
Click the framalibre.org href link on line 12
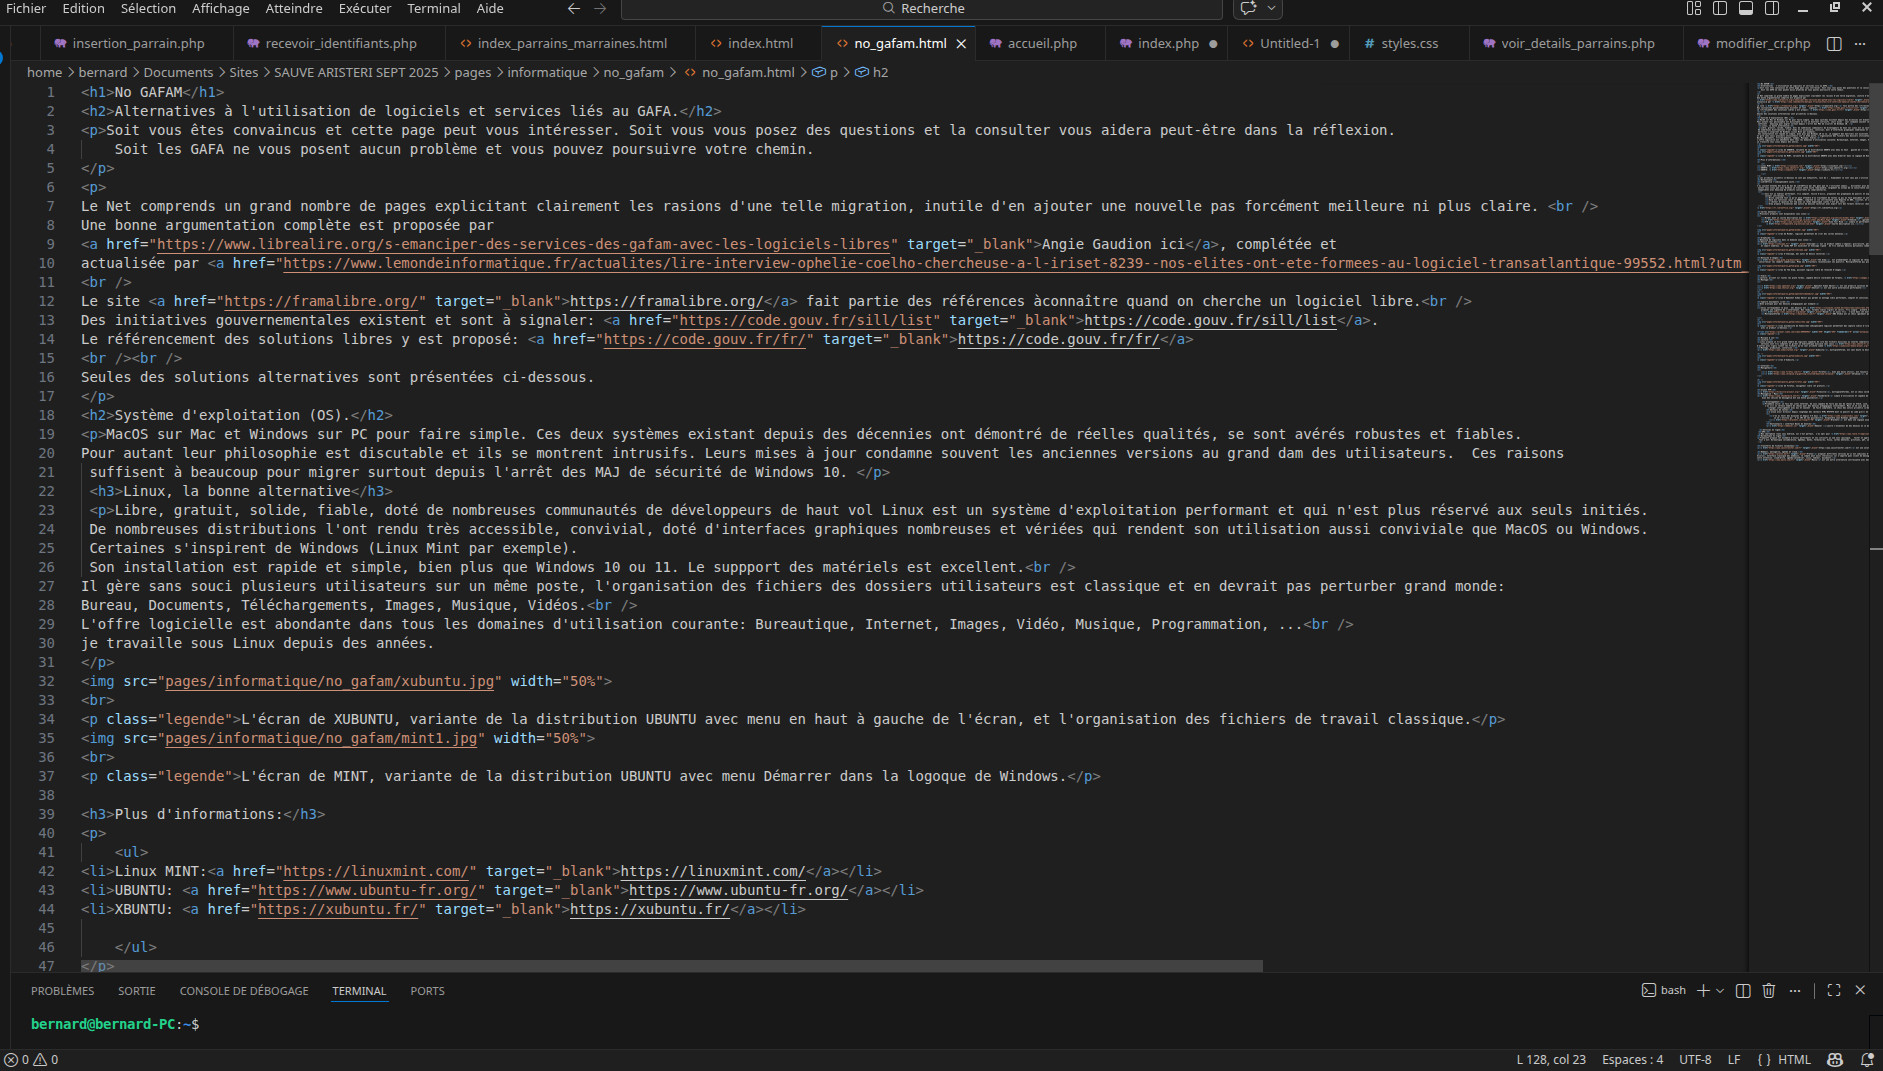(320, 301)
